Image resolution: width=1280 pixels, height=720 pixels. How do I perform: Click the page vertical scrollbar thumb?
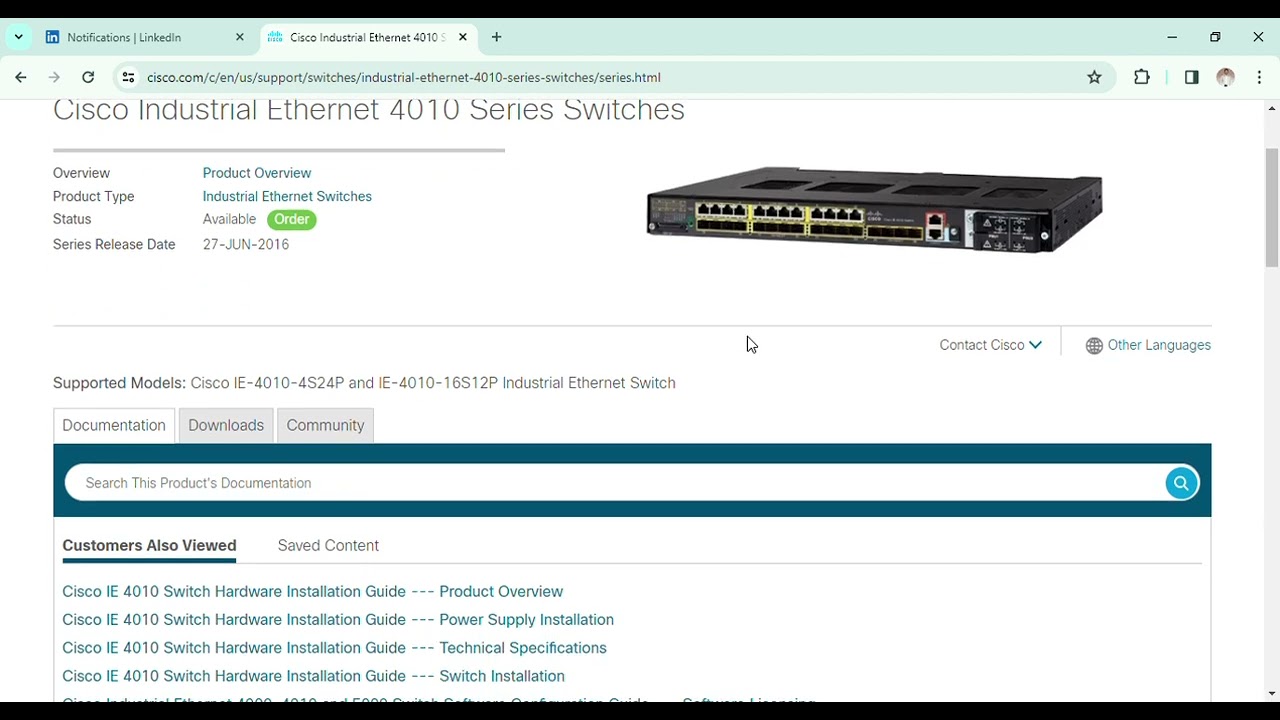click(1272, 208)
